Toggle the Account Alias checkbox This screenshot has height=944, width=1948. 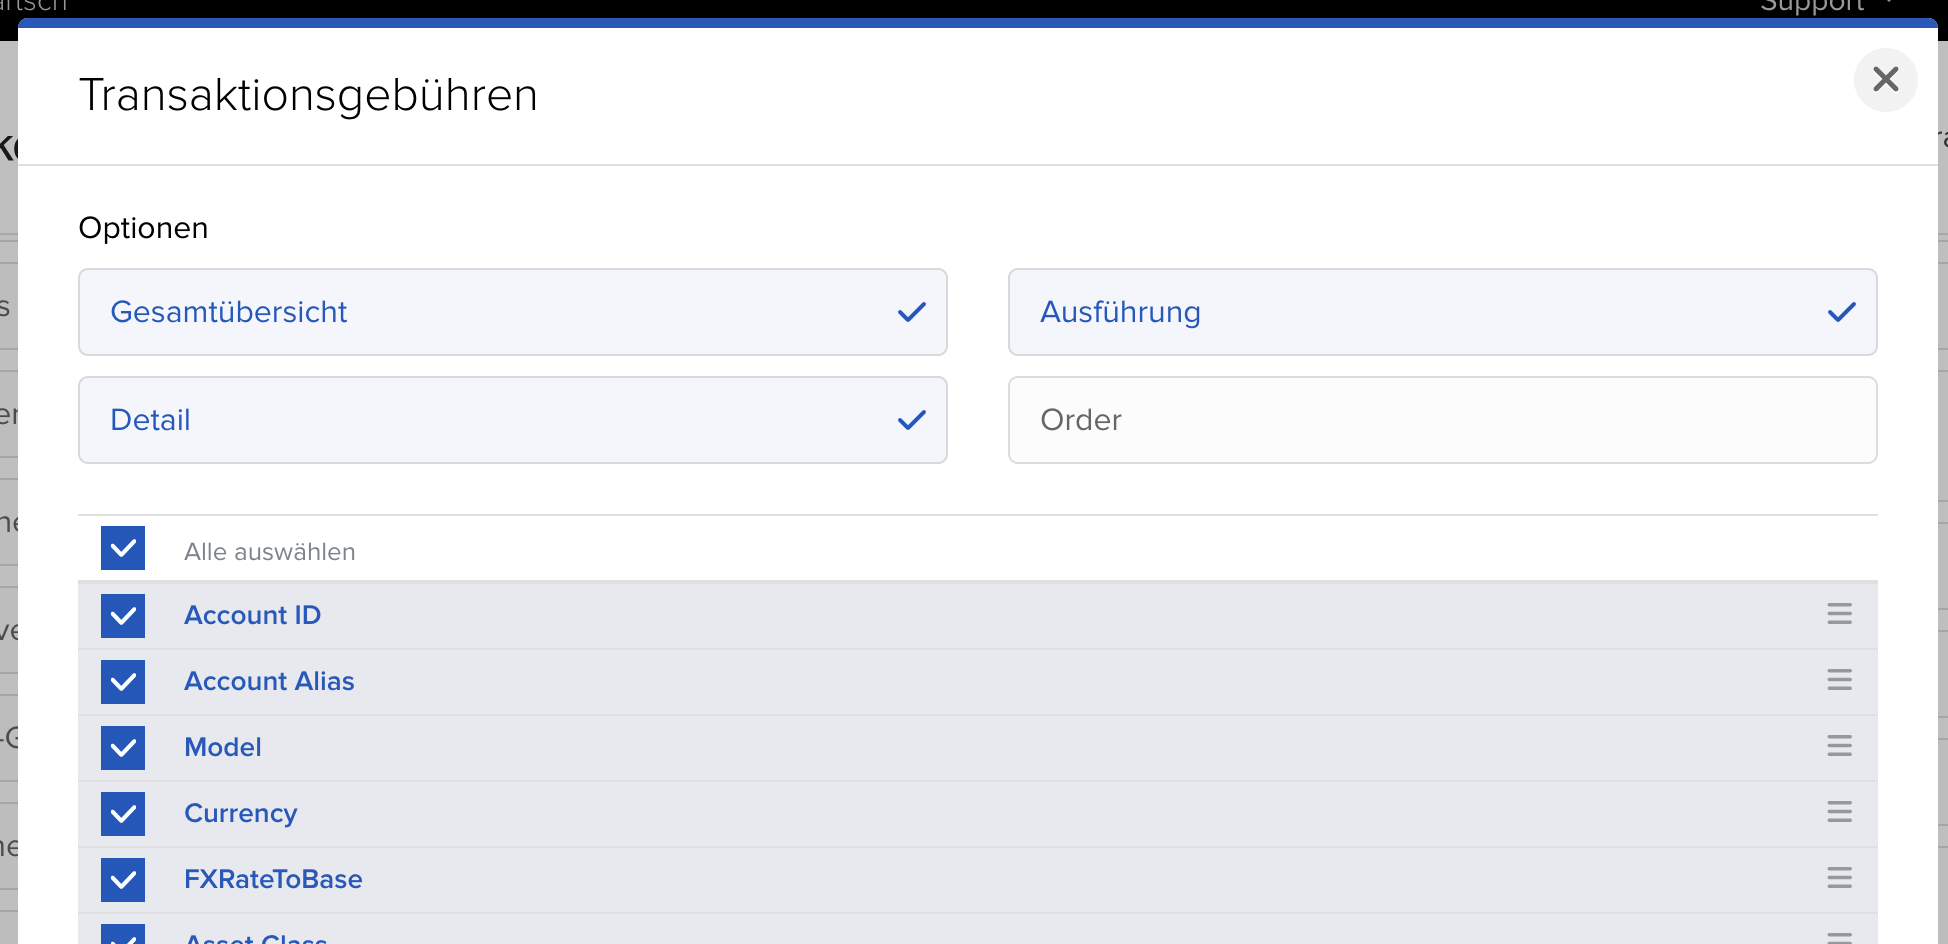click(x=123, y=682)
